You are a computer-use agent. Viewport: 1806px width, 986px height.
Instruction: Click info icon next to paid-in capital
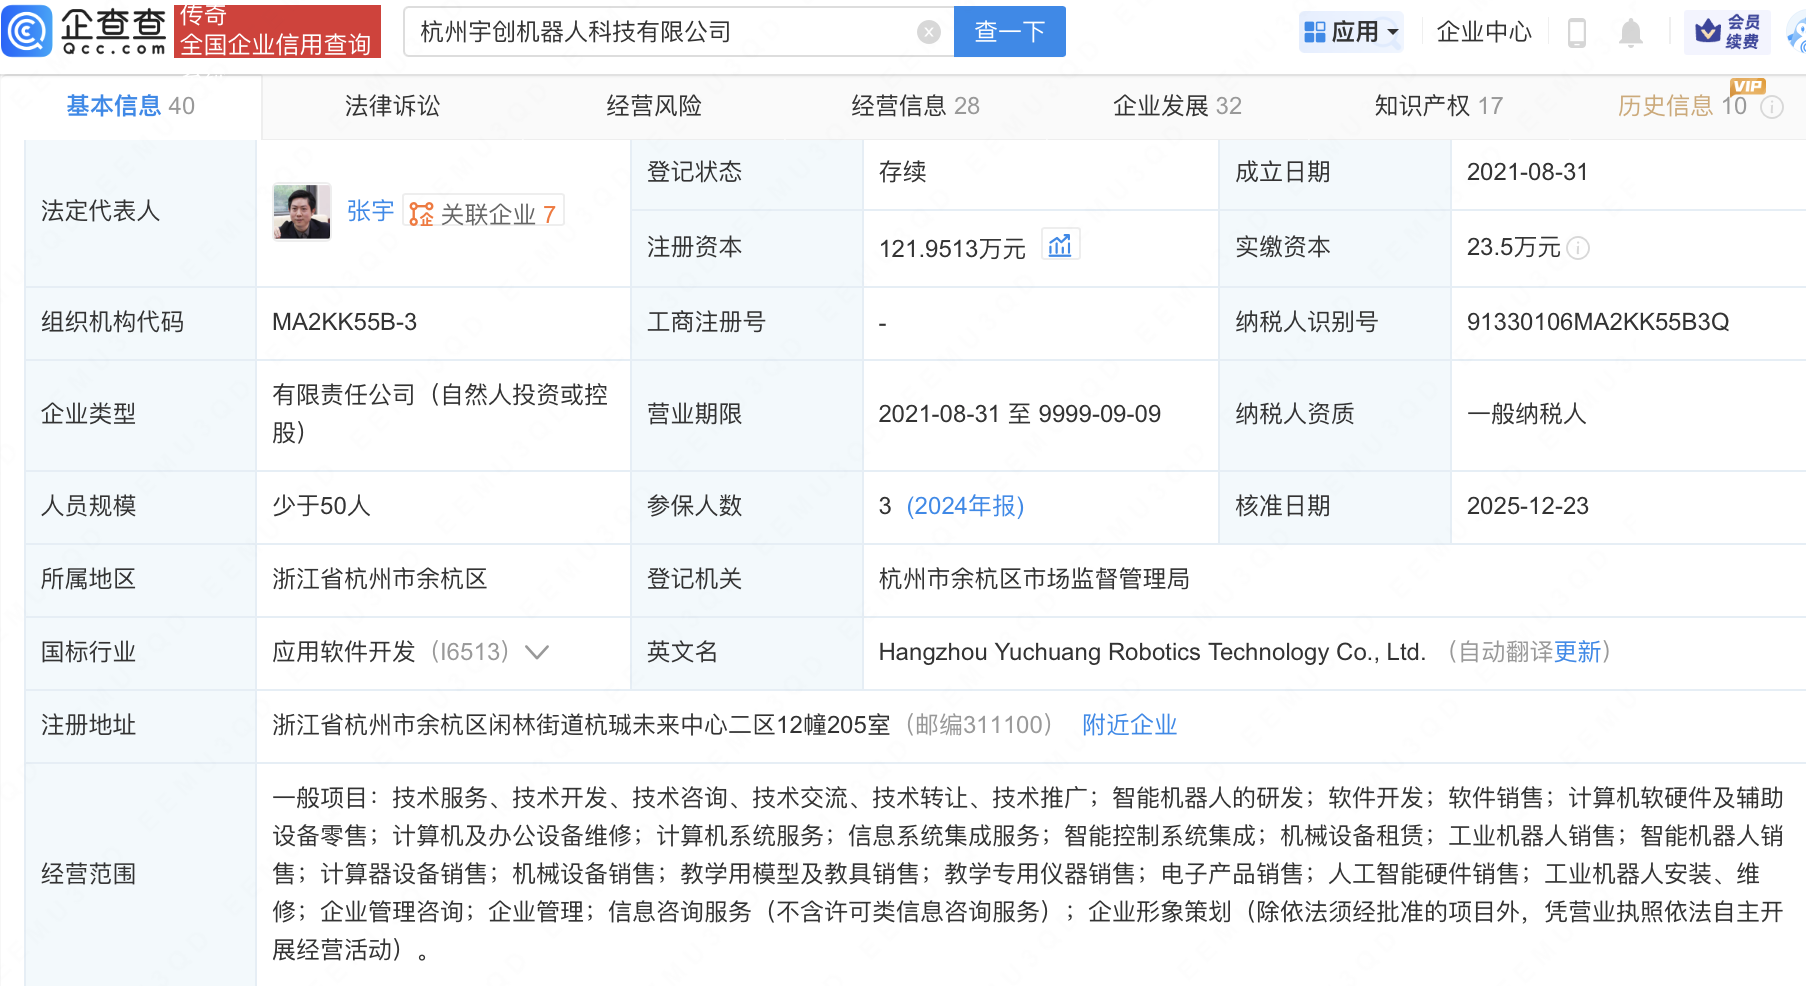click(1579, 248)
